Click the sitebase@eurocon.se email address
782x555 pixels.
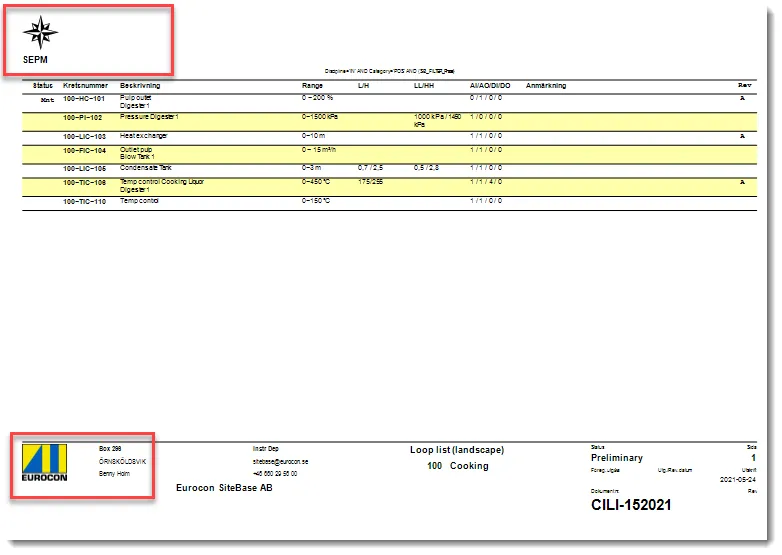pyautogui.click(x=280, y=462)
